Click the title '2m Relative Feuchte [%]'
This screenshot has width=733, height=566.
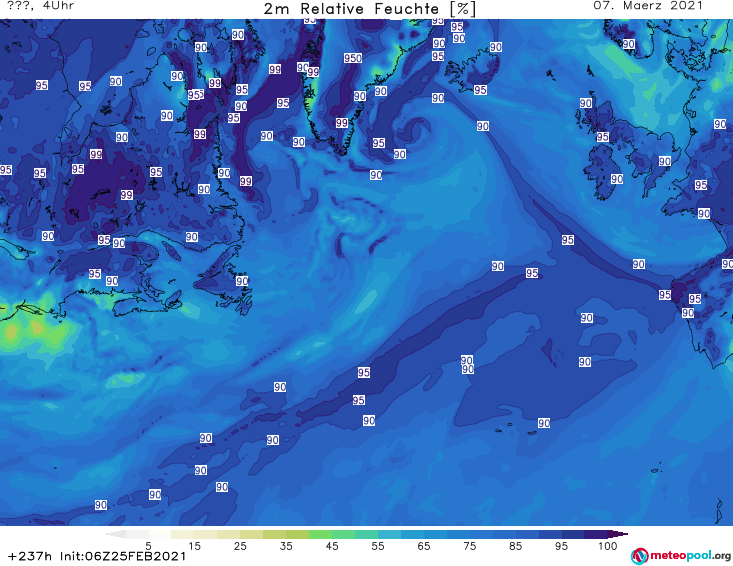point(370,9)
